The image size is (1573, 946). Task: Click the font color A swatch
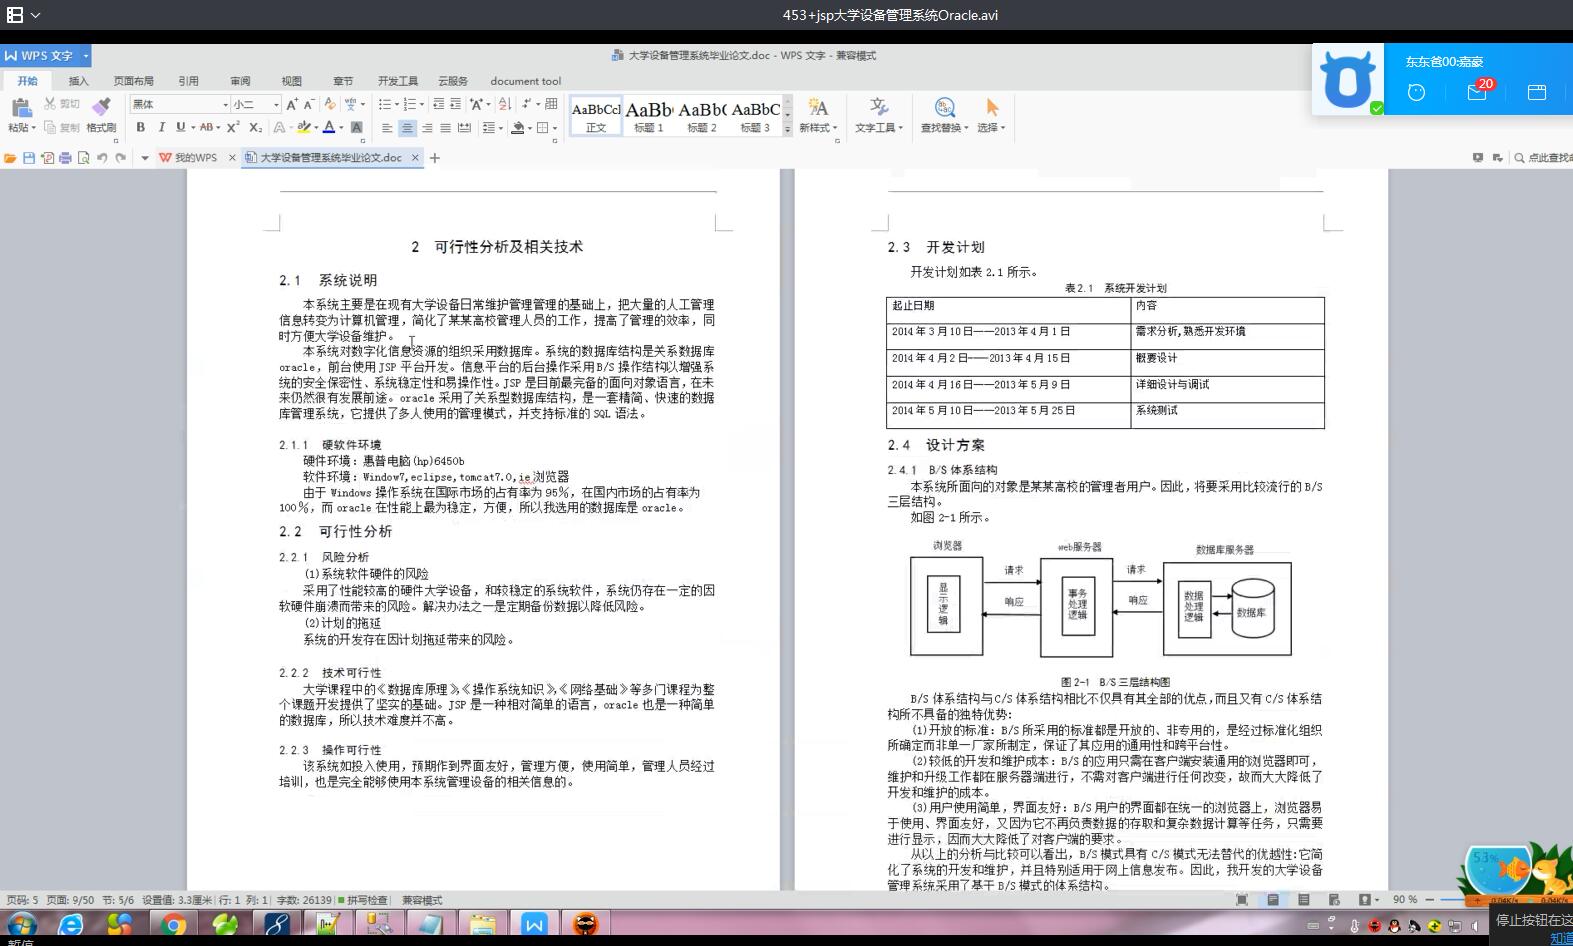(x=329, y=127)
